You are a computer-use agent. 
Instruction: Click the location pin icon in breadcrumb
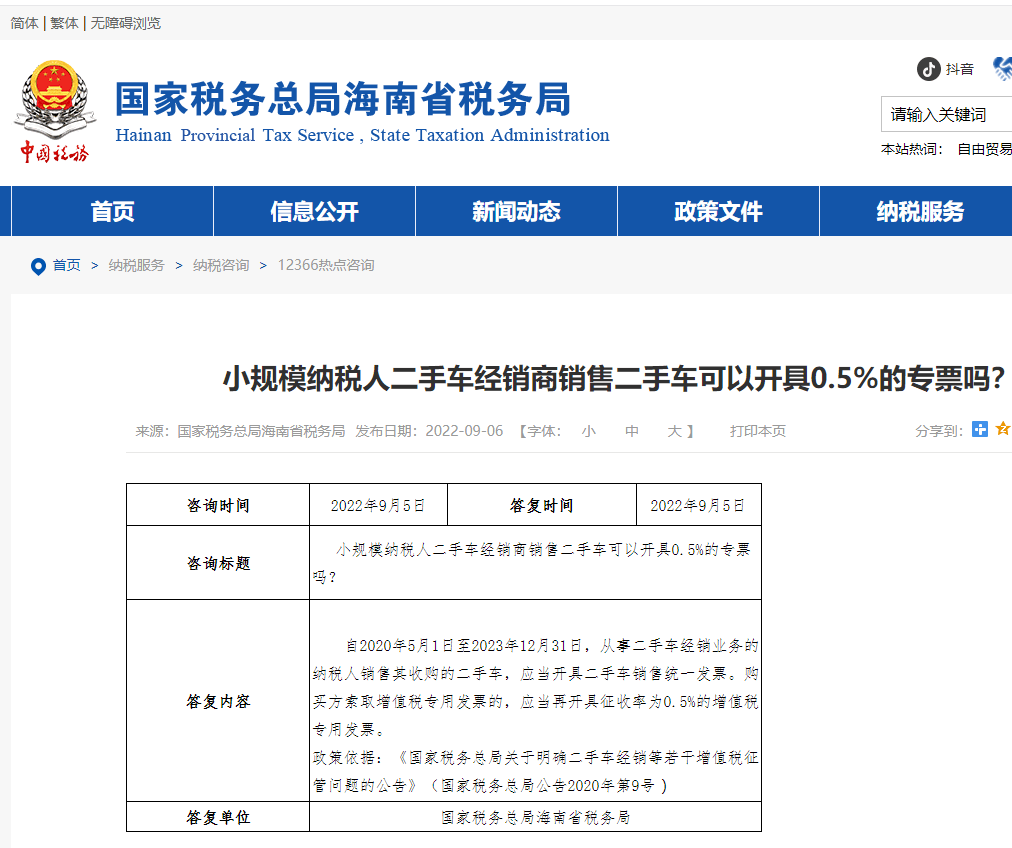tap(38, 266)
